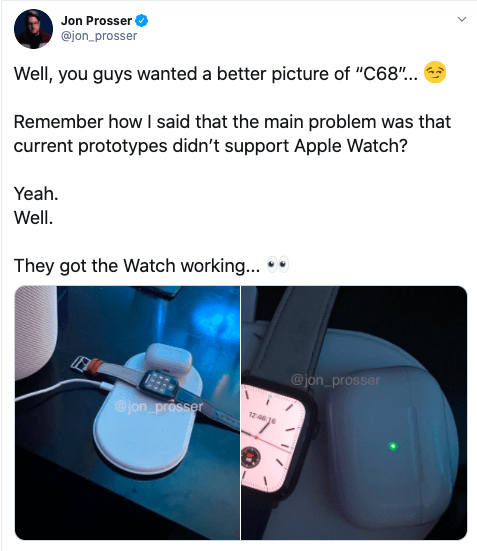The image size is (477, 551).
Task: Expand the tweet options chevron
Action: point(462,19)
